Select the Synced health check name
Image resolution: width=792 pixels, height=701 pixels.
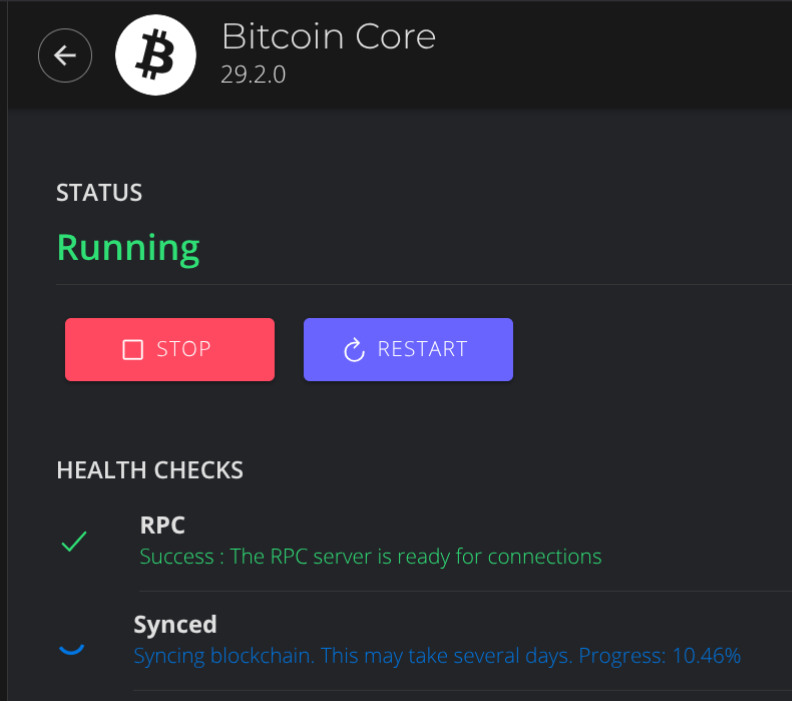(x=175, y=625)
